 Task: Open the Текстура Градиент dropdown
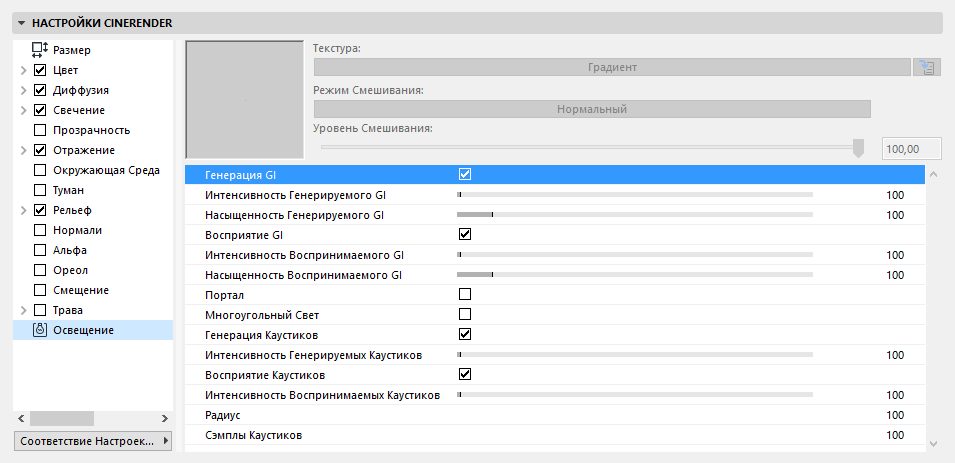(612, 67)
